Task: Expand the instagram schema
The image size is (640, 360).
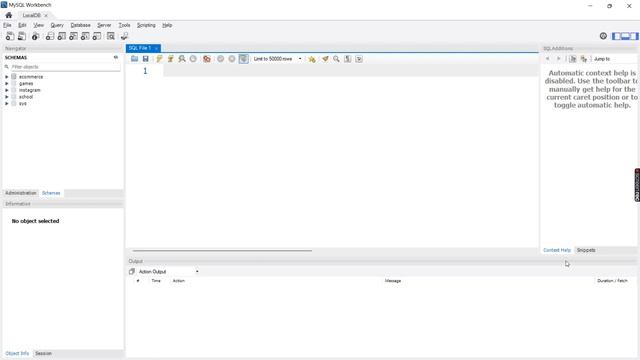Action: point(7,90)
